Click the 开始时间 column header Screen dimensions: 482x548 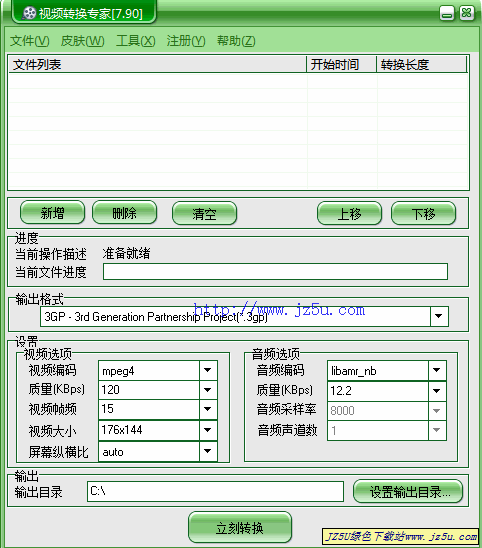pos(341,64)
